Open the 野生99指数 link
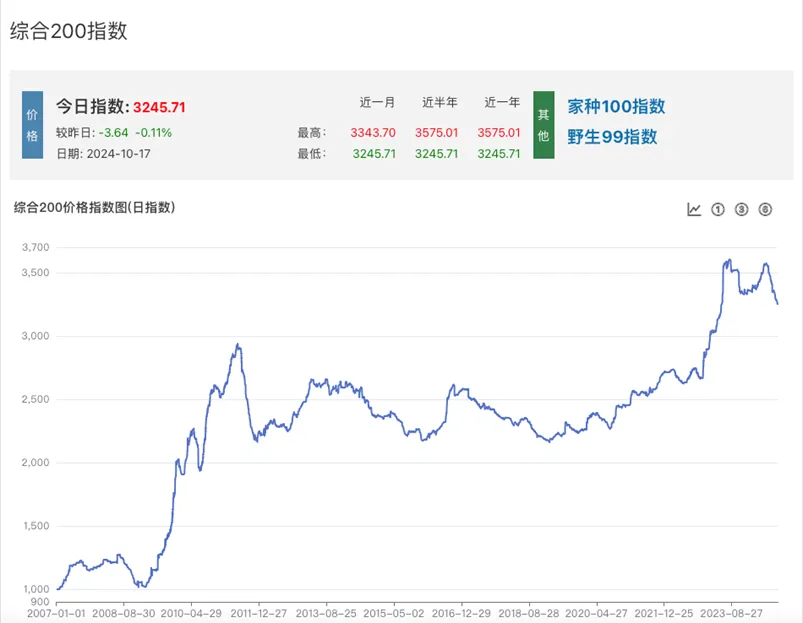Image resolution: width=803 pixels, height=623 pixels. [612, 137]
